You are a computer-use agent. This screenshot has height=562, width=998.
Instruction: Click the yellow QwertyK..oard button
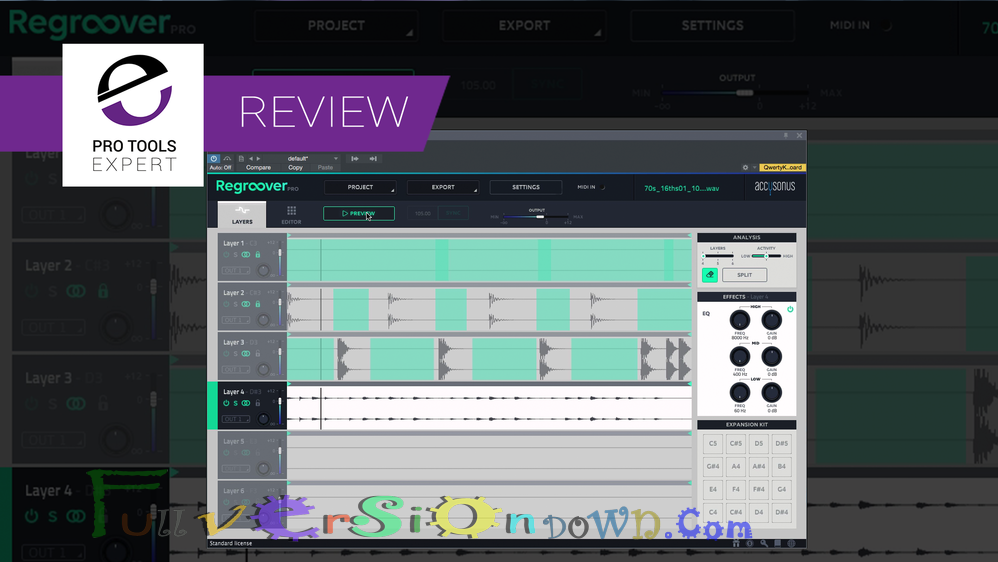click(x=782, y=167)
